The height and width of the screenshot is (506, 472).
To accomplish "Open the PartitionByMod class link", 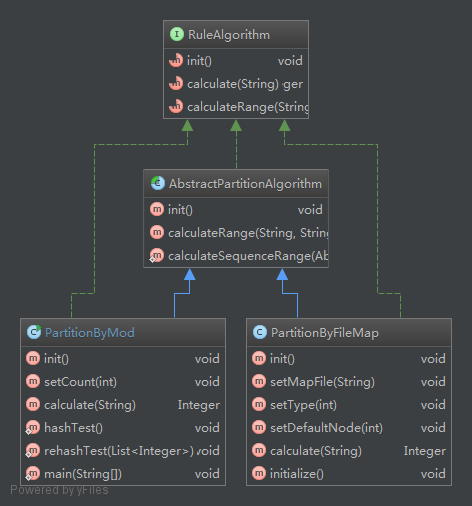I will point(90,333).
